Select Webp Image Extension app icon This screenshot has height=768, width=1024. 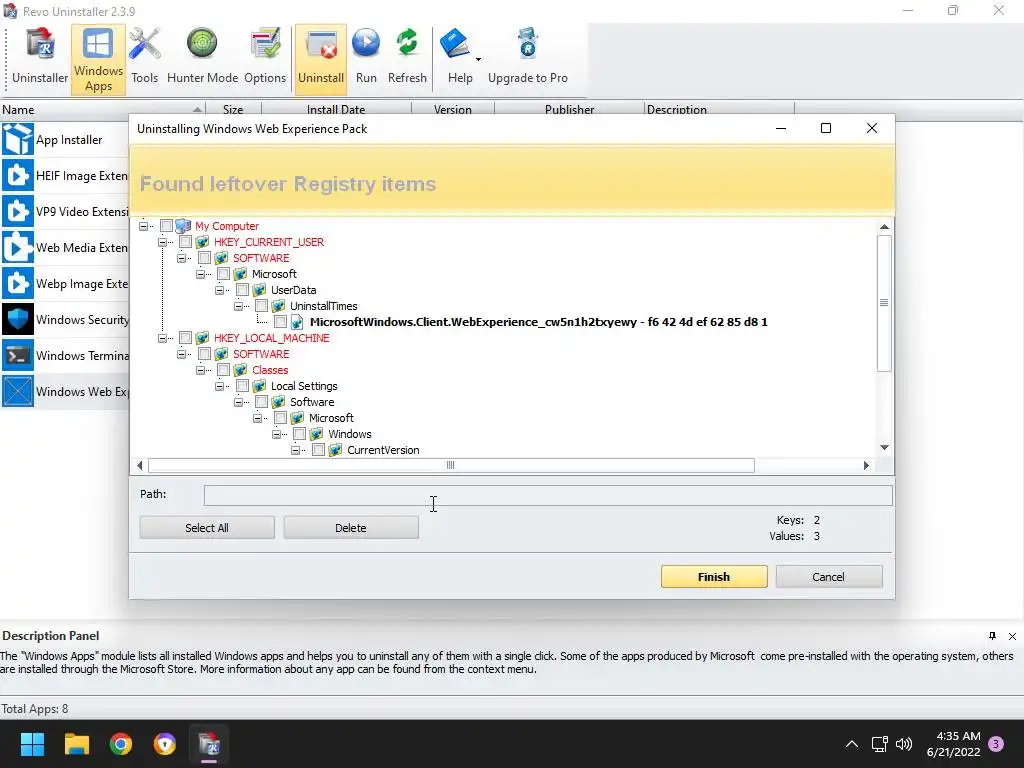[x=17, y=283]
